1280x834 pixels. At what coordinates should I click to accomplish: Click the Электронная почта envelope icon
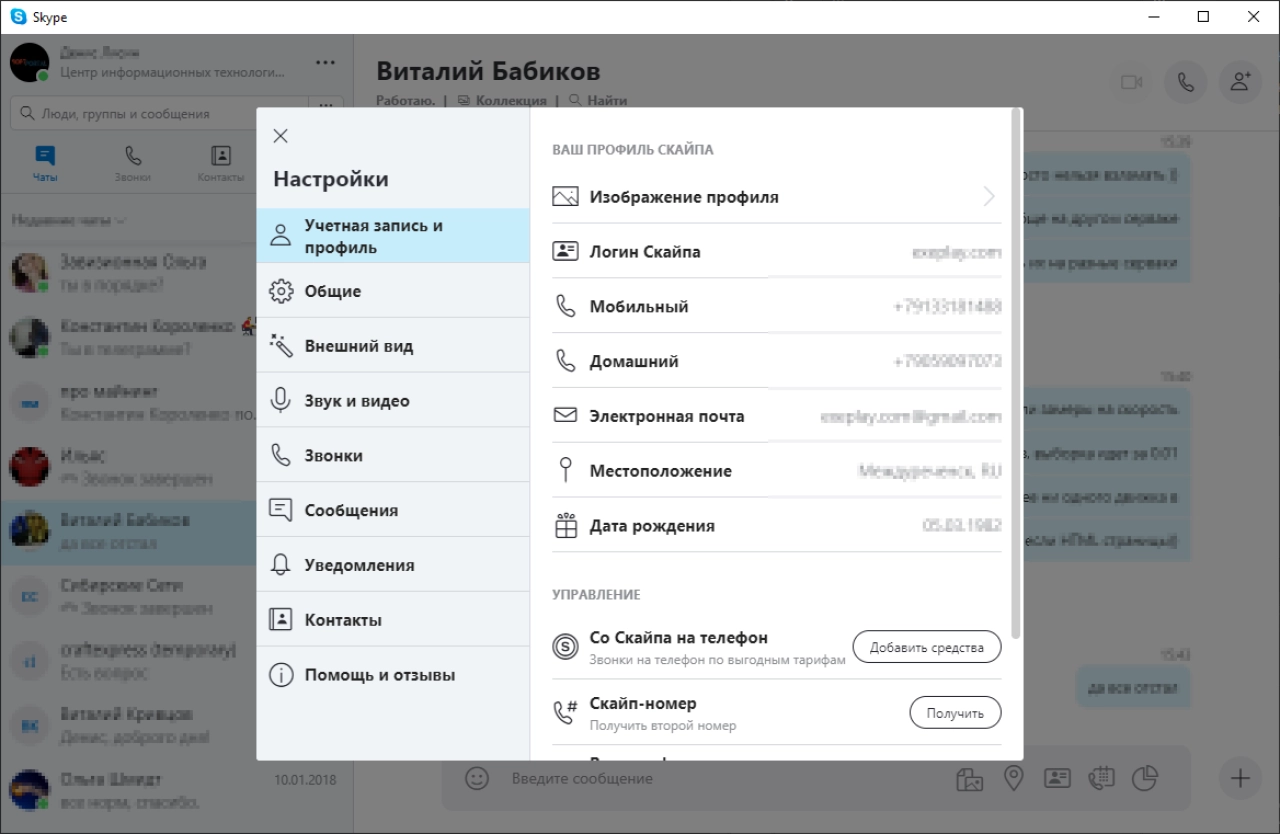click(566, 415)
